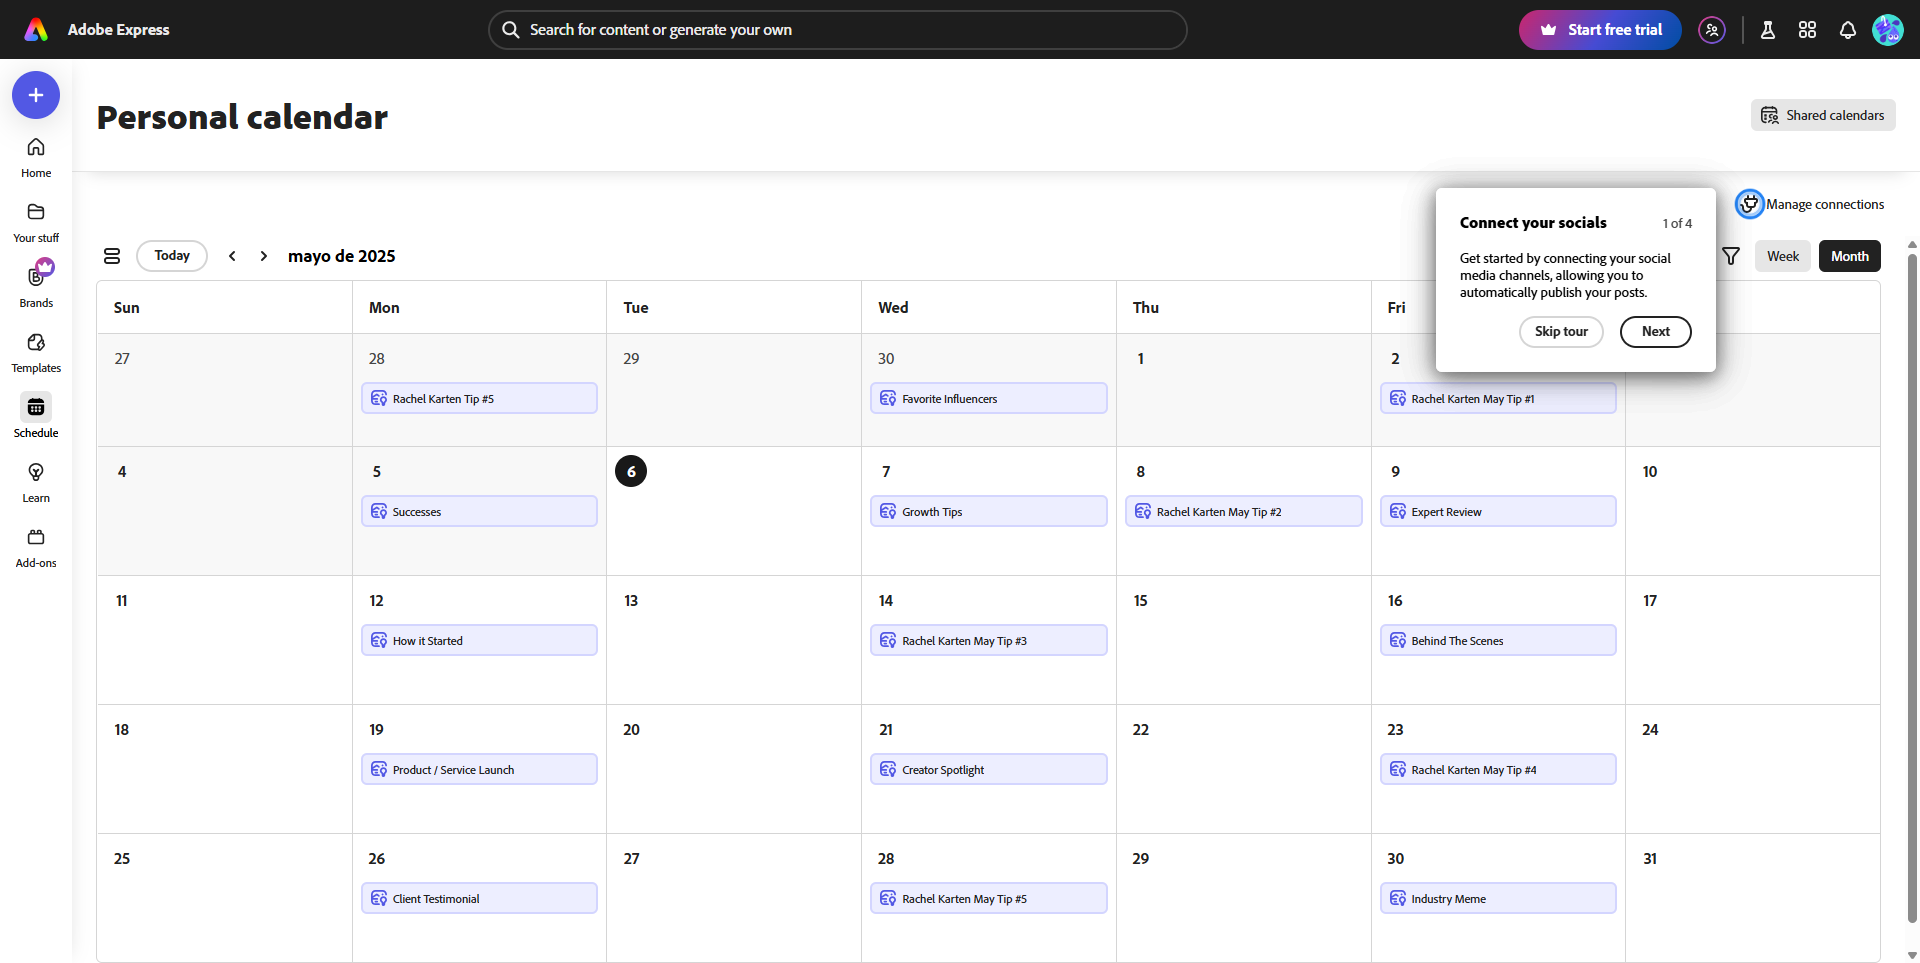Toggle the list view layout icon

point(112,256)
